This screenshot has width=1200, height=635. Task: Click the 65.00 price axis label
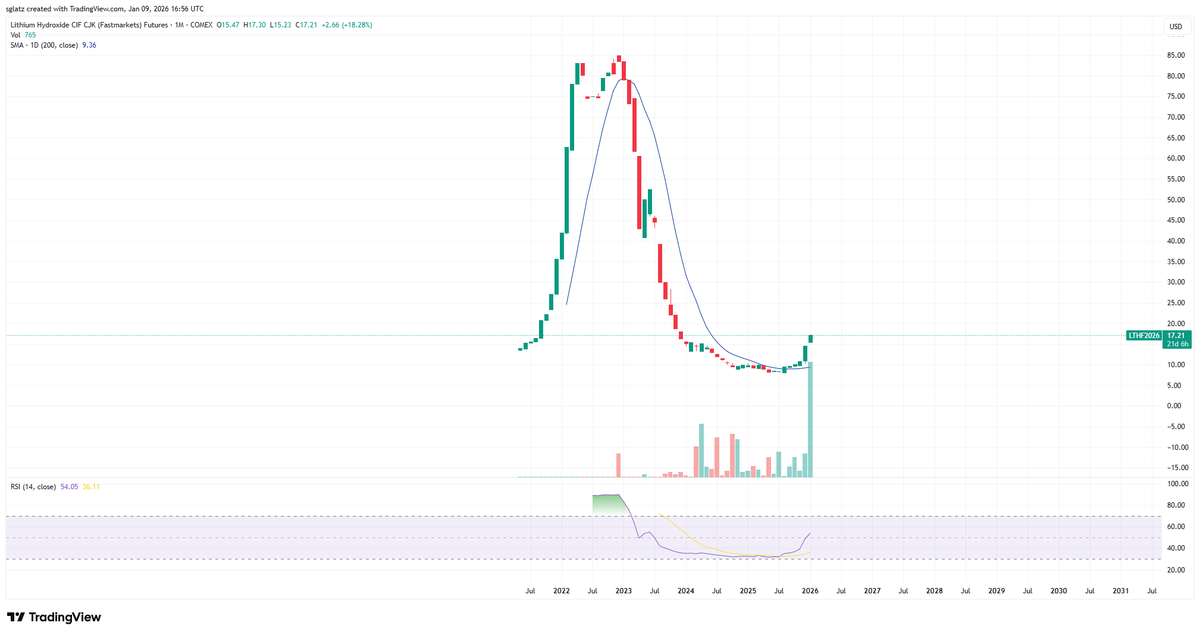(1176, 138)
